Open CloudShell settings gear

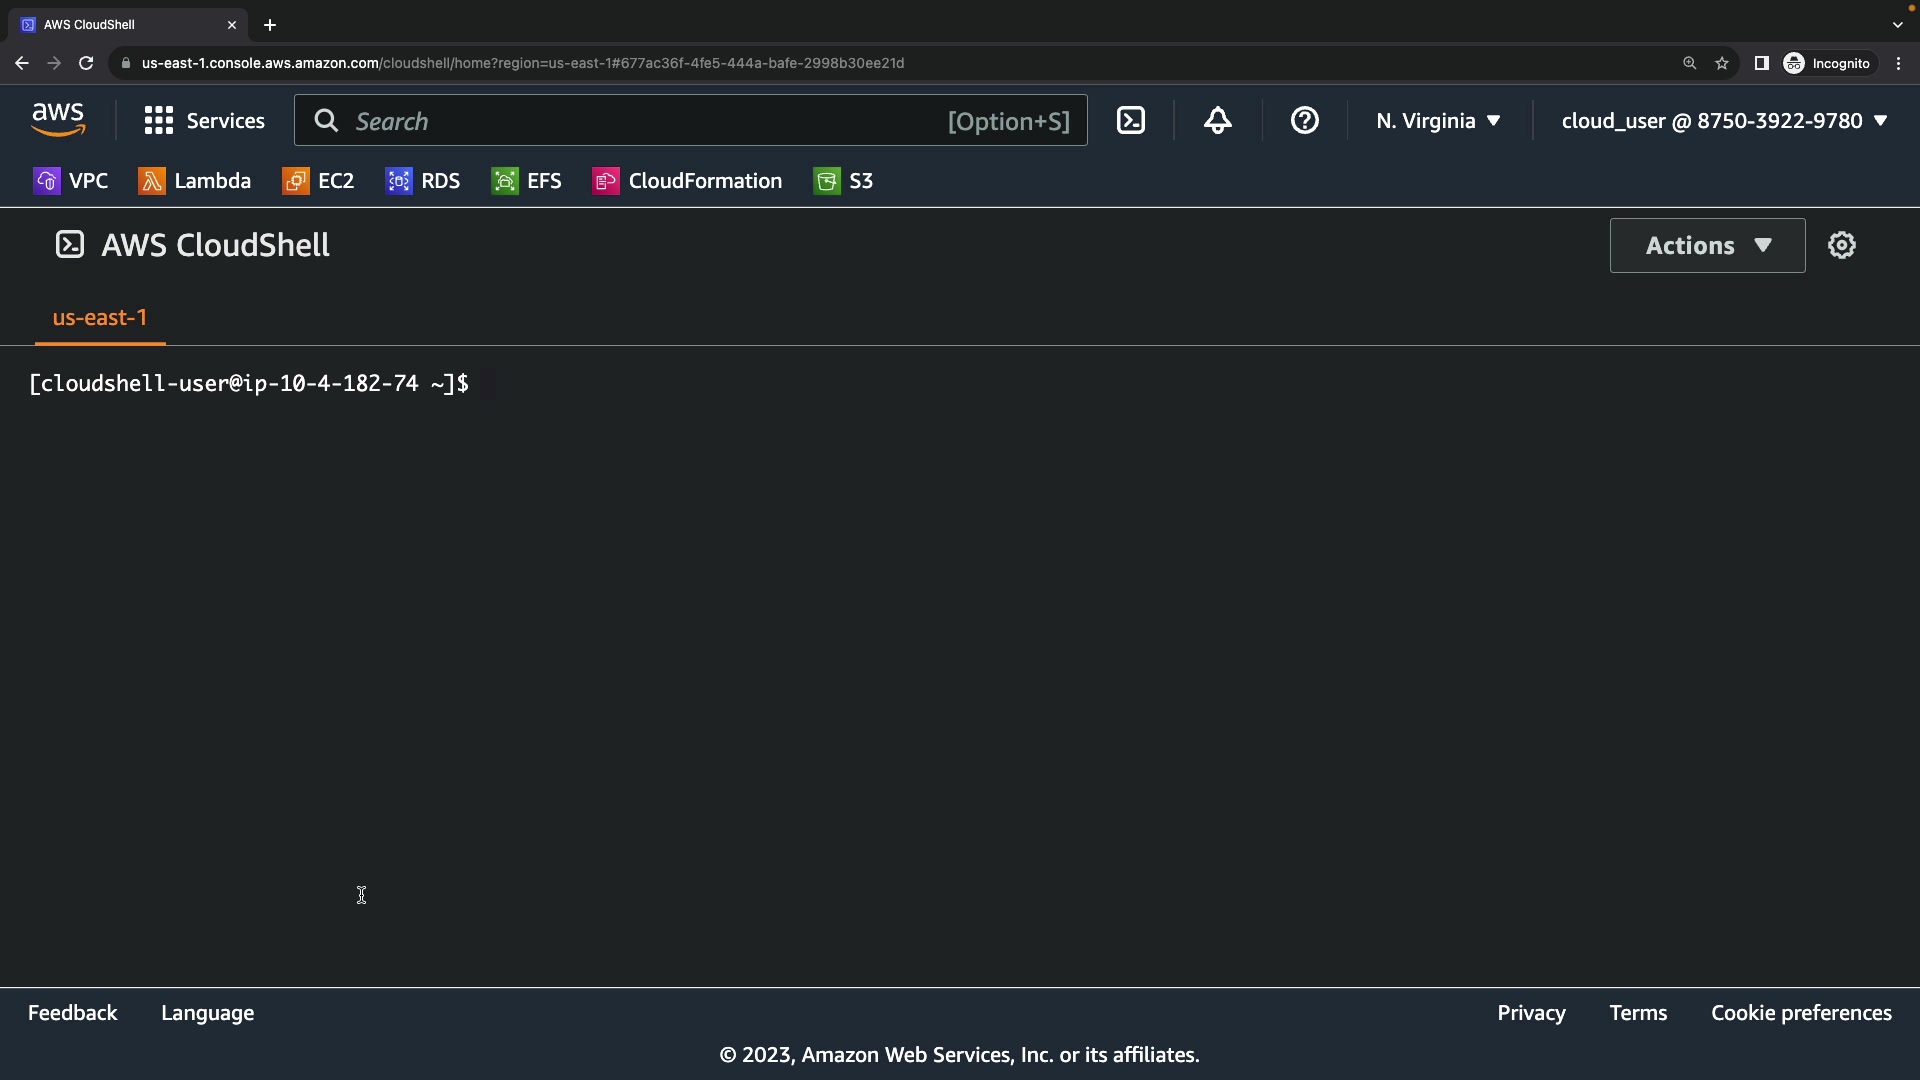(x=1841, y=245)
